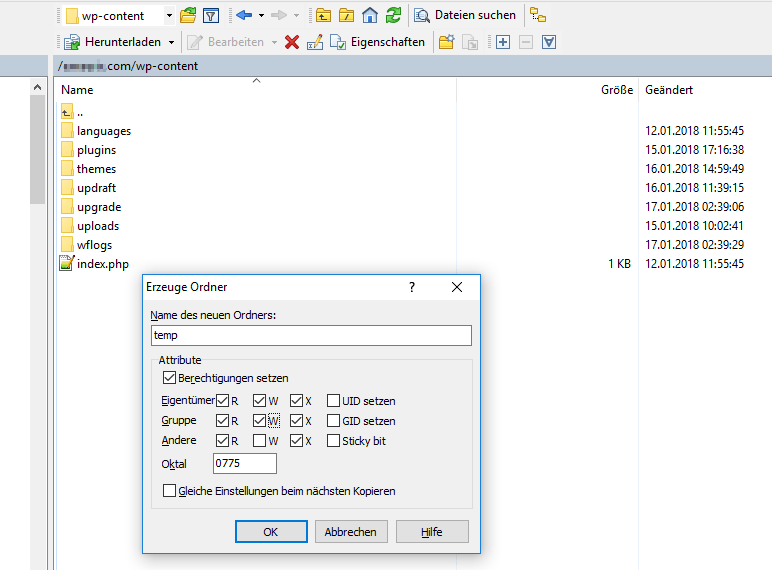
Task: Click the new folder name field
Action: pyautogui.click(x=311, y=335)
